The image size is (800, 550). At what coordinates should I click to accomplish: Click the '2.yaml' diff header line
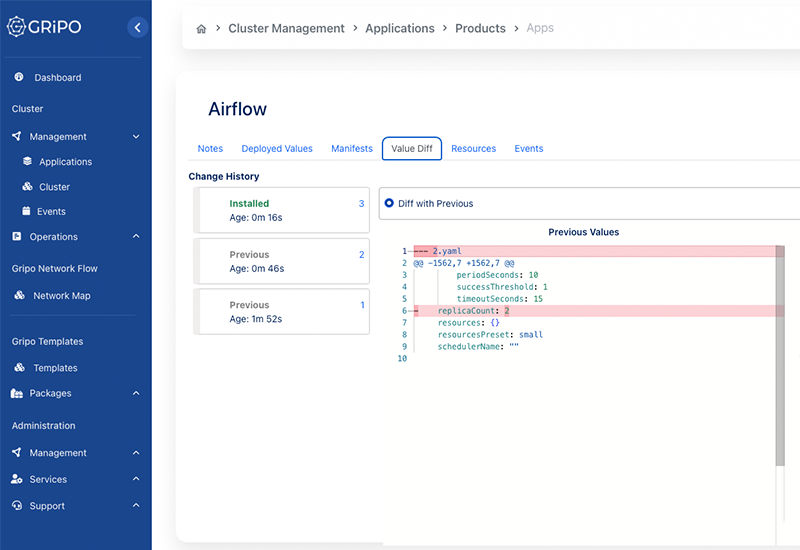pyautogui.click(x=594, y=251)
